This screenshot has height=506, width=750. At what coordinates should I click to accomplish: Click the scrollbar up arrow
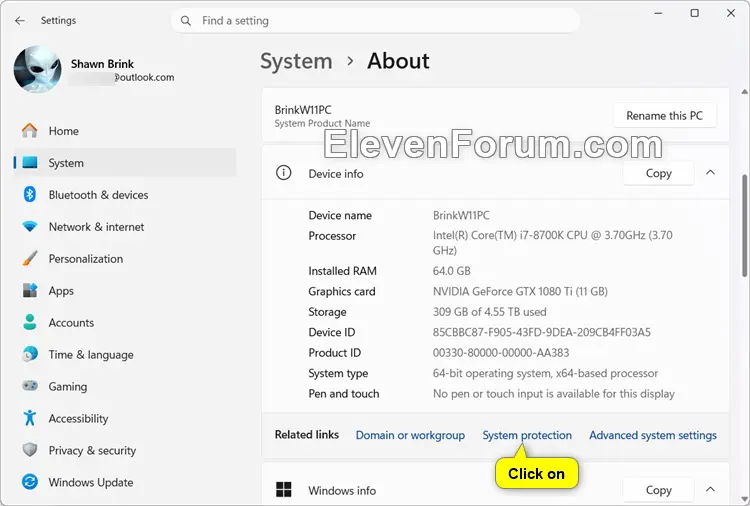click(x=744, y=91)
